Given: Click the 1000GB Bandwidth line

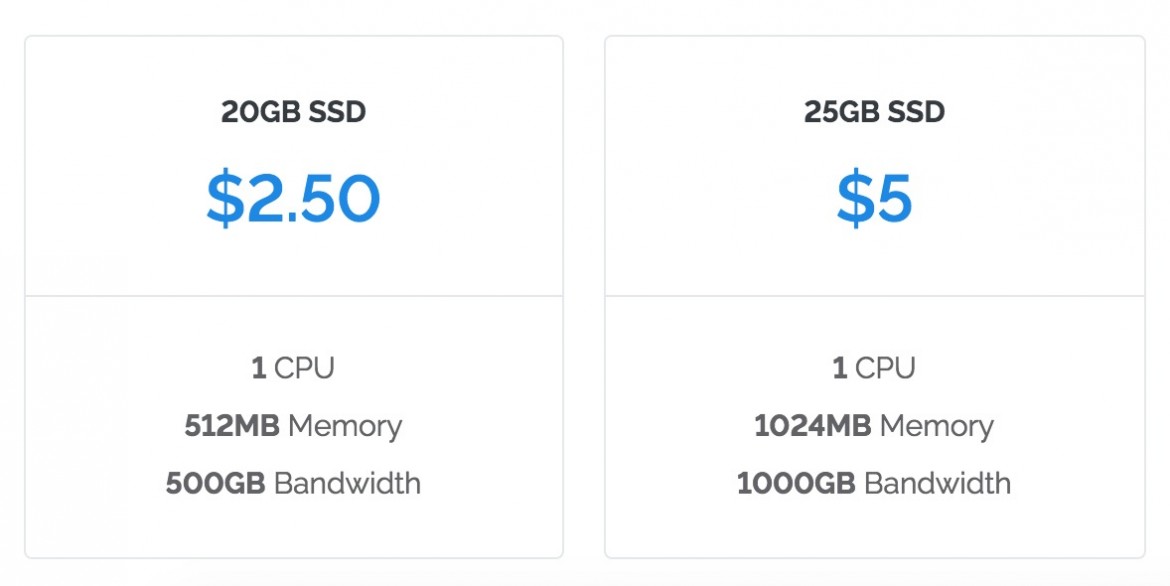Looking at the screenshot, I should 874,483.
